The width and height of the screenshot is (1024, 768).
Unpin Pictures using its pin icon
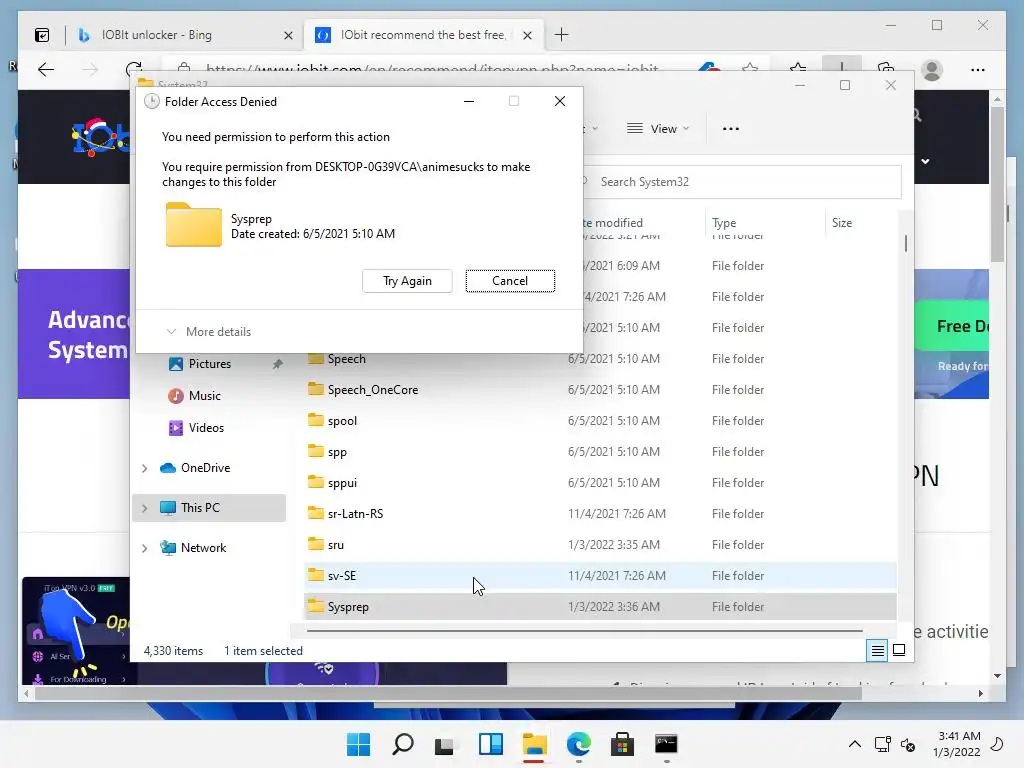[x=278, y=364]
